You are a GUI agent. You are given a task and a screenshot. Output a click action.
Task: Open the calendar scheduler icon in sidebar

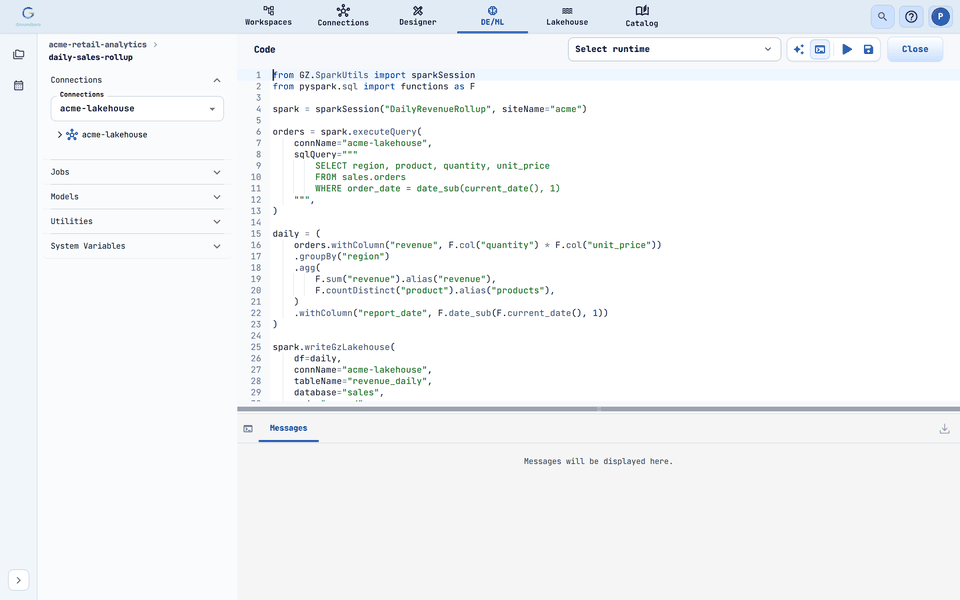[x=18, y=86]
